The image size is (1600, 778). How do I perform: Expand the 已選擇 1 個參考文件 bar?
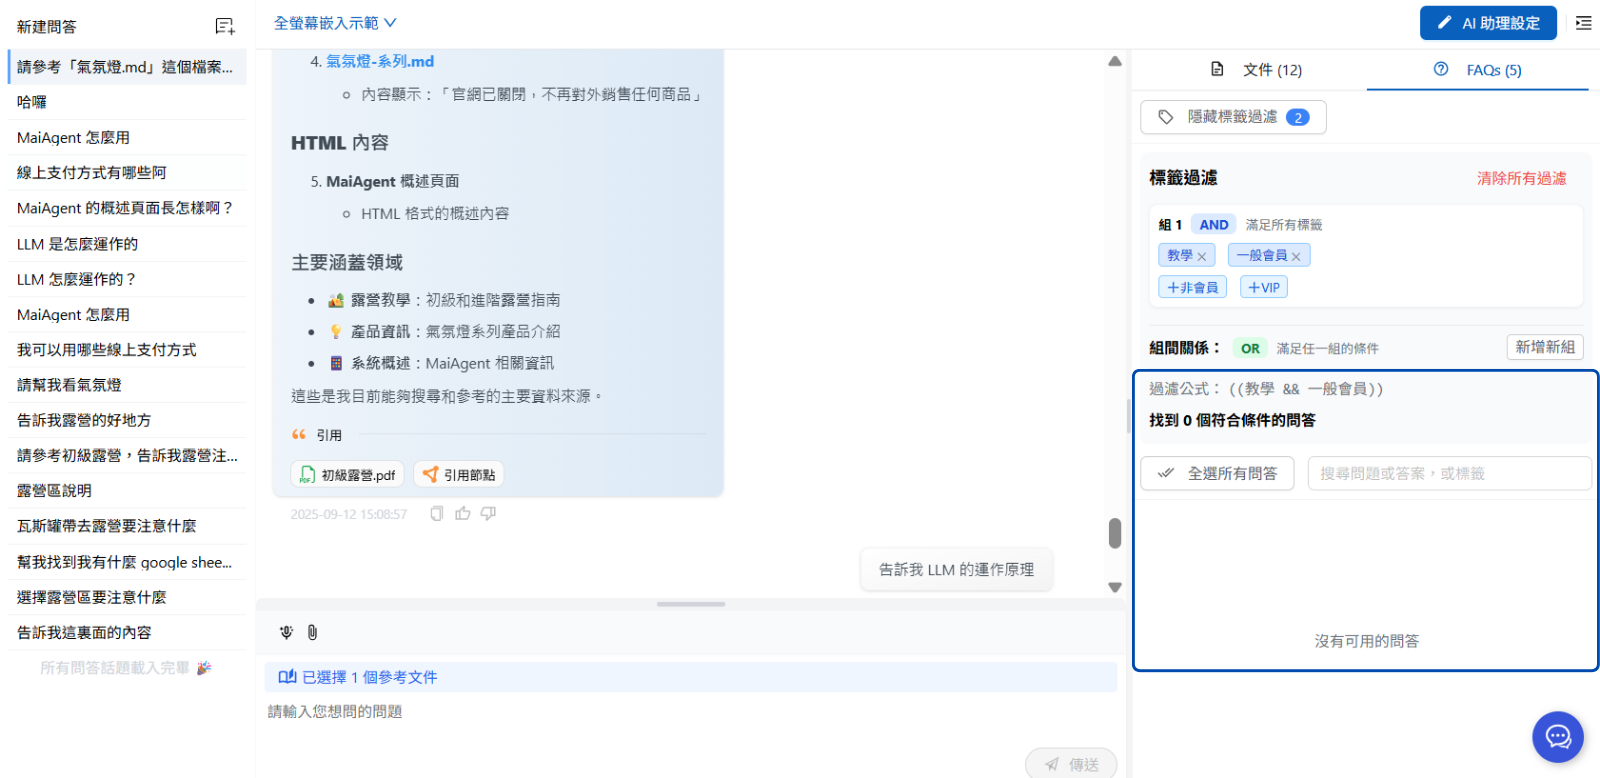(x=690, y=677)
